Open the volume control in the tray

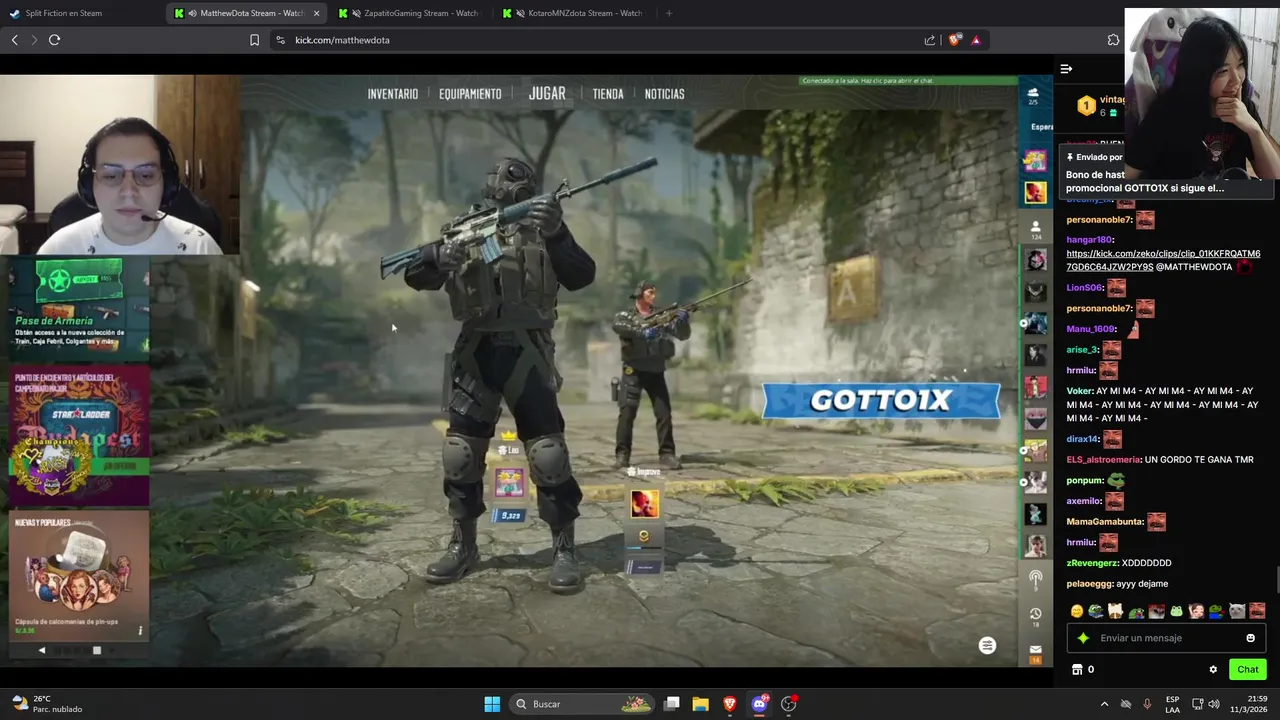click(x=1214, y=704)
